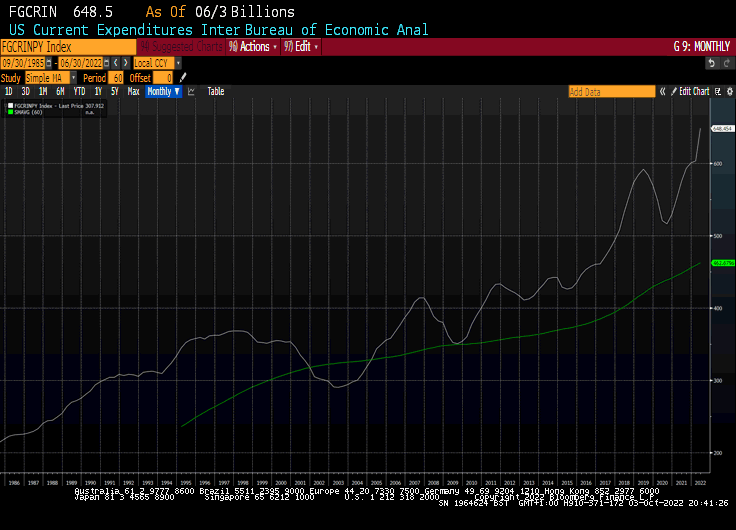Click the redo arrow icon
Image resolution: width=736 pixels, height=530 pixels.
pyautogui.click(x=725, y=63)
